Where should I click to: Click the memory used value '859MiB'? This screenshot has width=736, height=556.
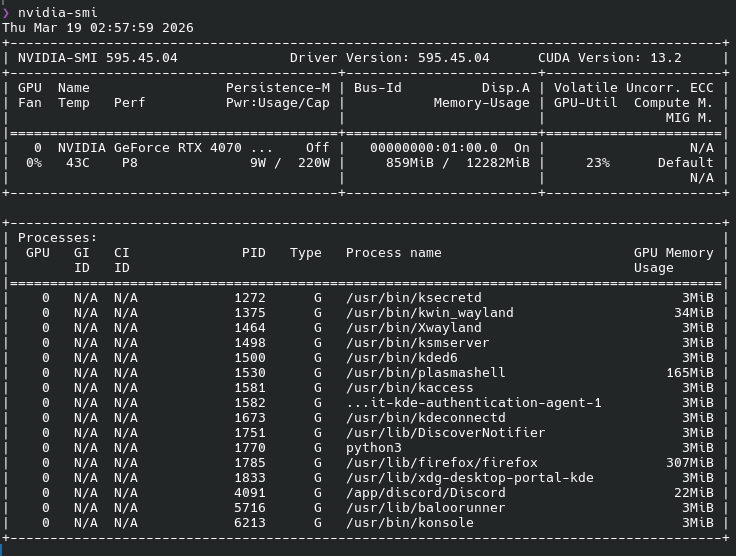410,163
